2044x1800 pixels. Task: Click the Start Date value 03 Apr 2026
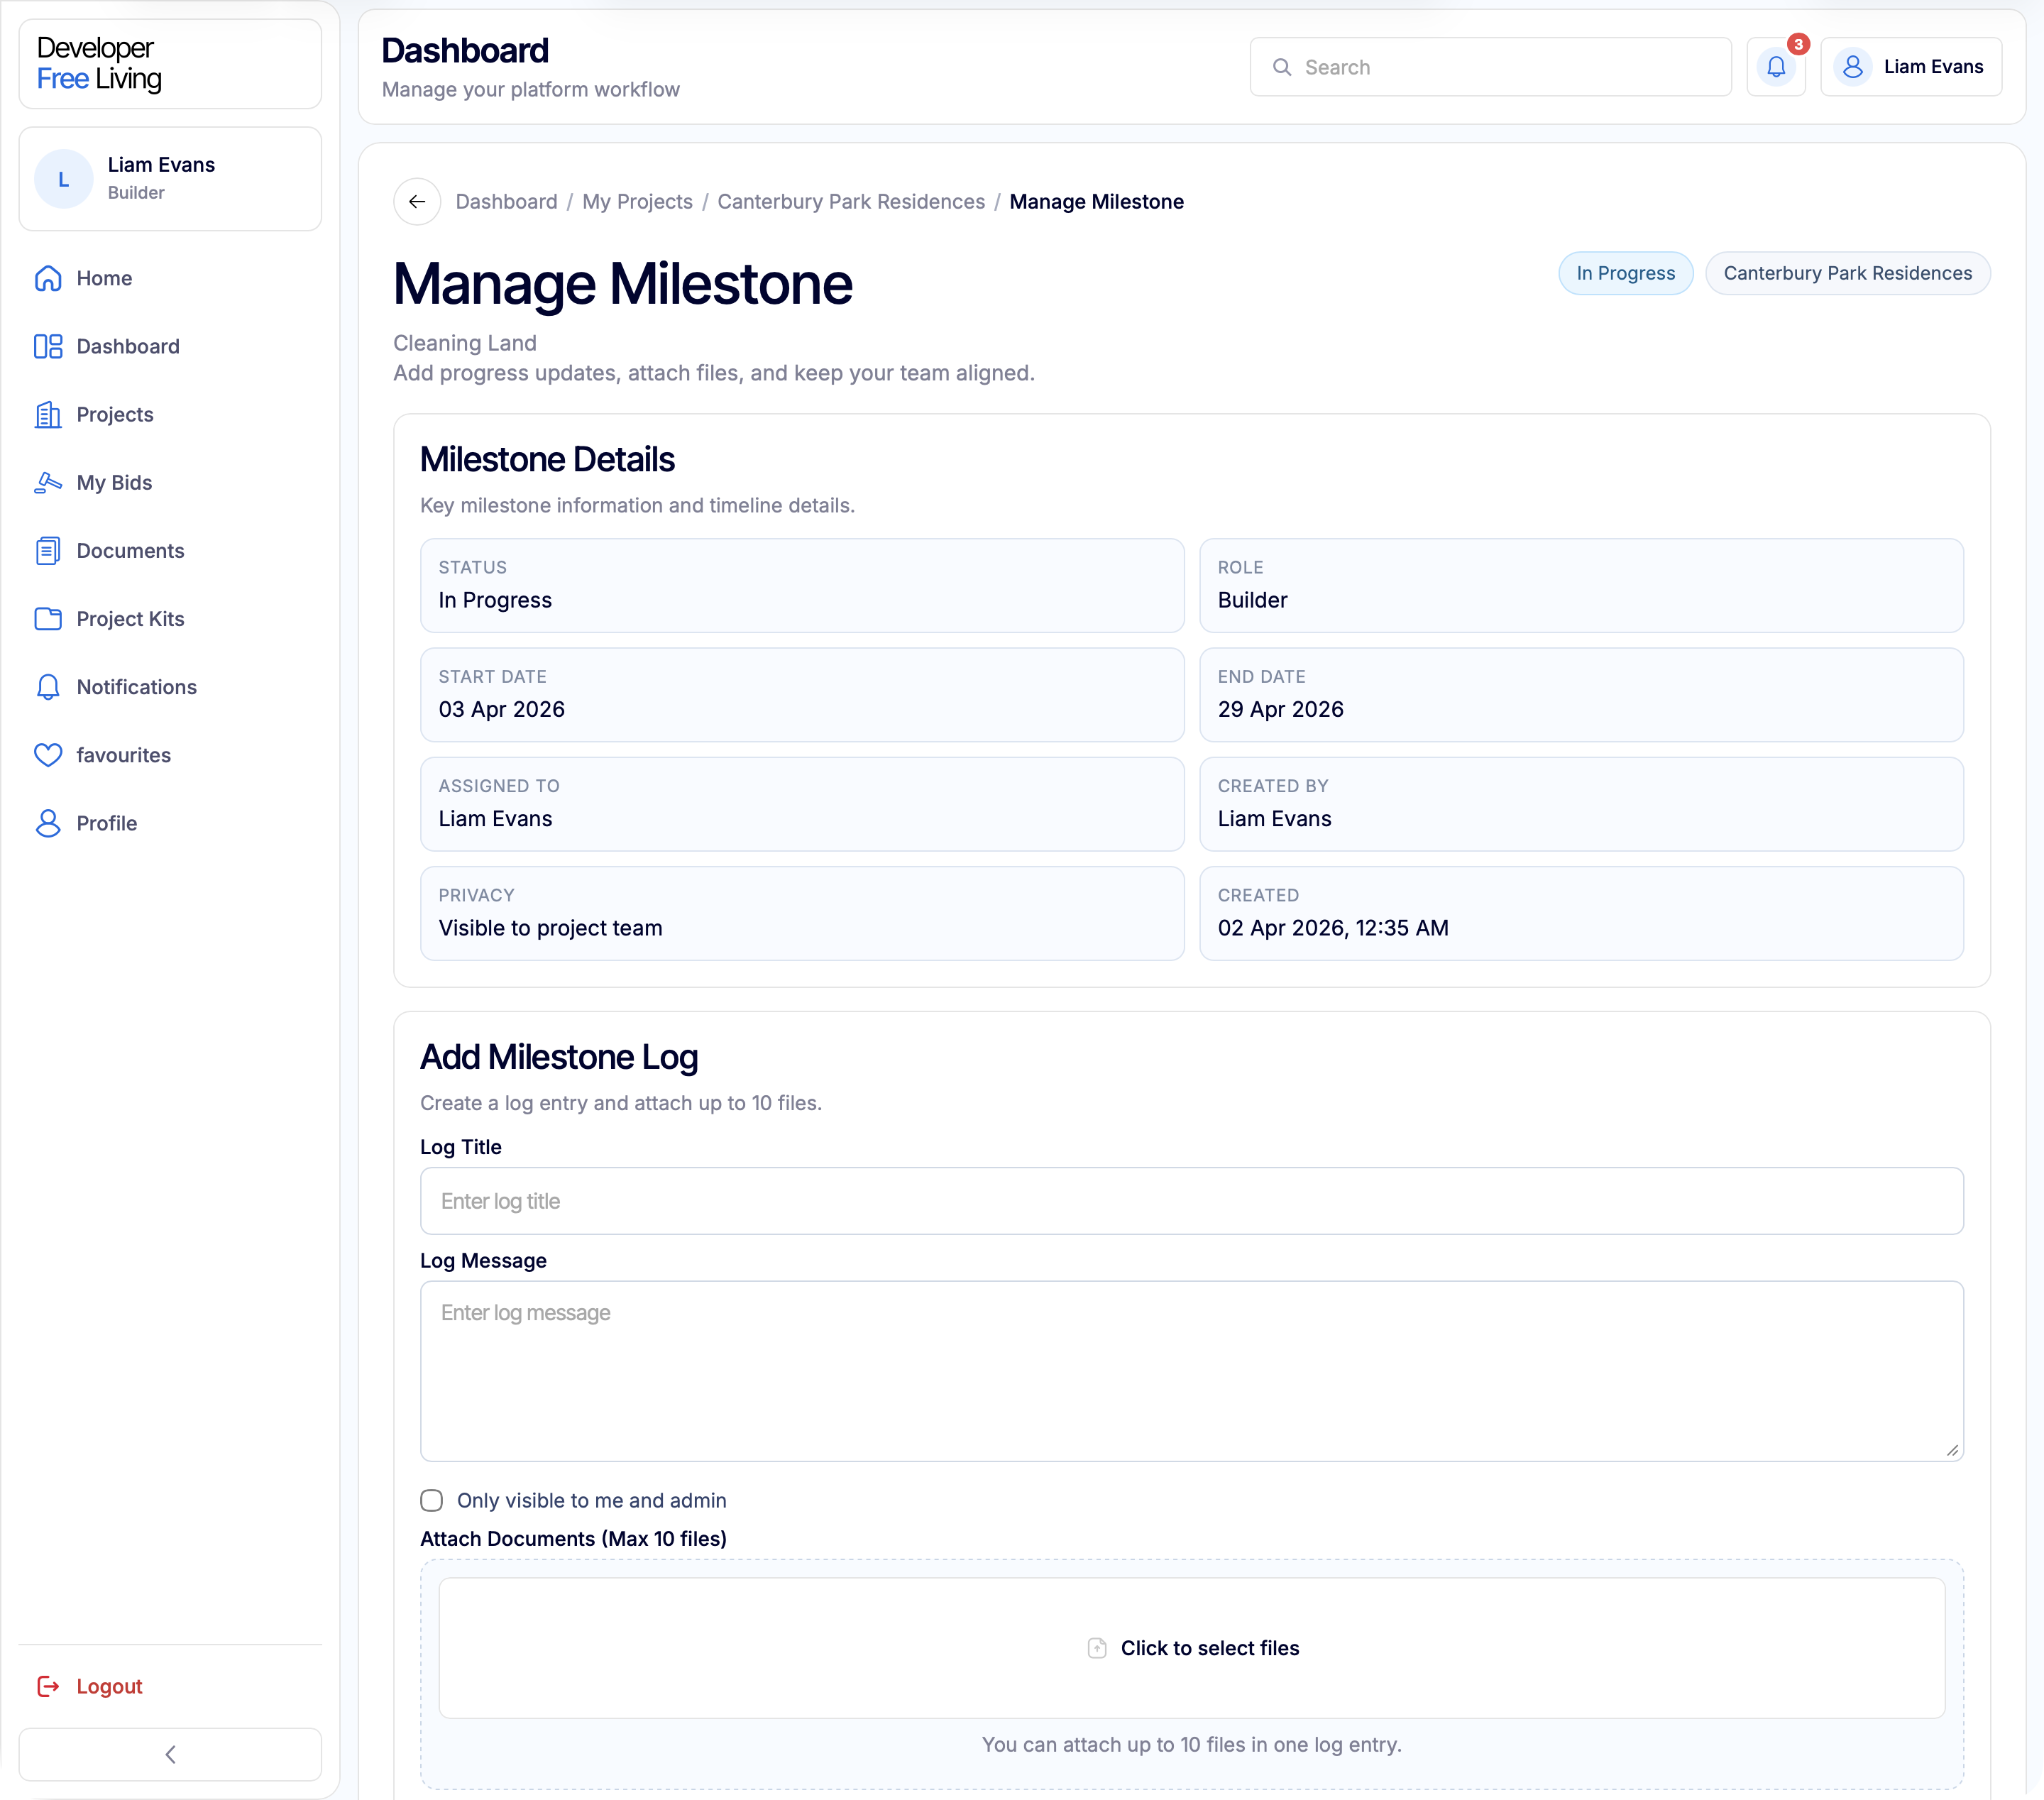point(501,709)
